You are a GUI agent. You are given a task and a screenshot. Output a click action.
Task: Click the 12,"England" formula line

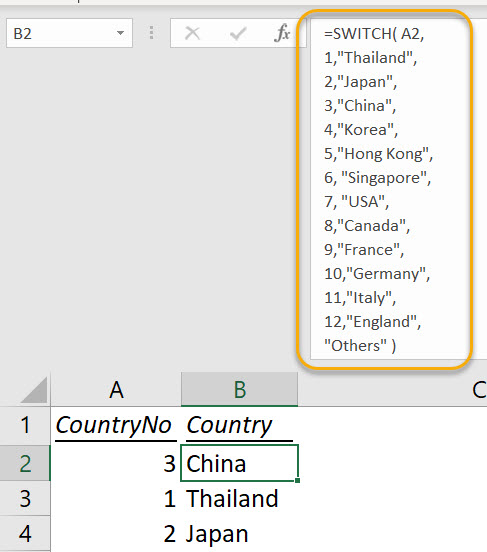pyautogui.click(x=373, y=322)
